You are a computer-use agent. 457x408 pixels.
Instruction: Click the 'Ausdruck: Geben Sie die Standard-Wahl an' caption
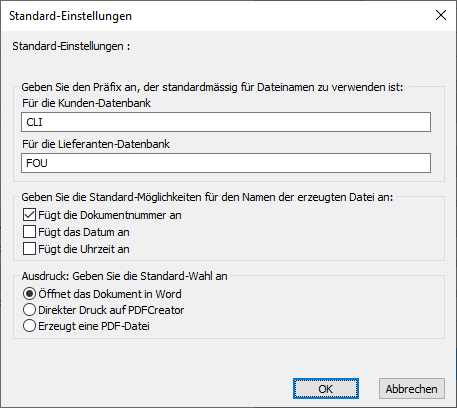(x=125, y=276)
